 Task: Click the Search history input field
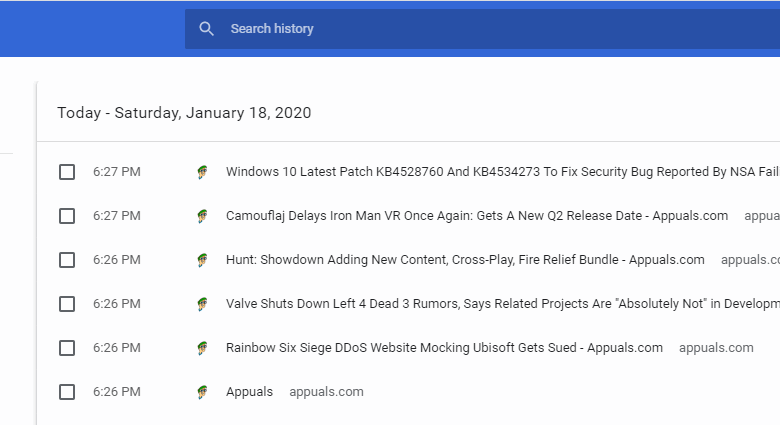(x=480, y=29)
